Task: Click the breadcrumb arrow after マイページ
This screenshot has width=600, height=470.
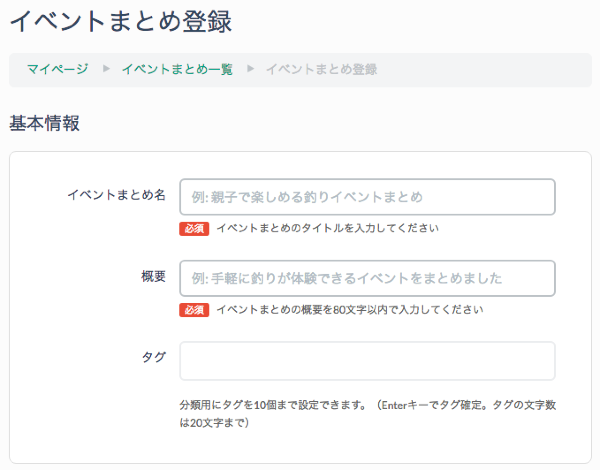Action: pyautogui.click(x=105, y=69)
